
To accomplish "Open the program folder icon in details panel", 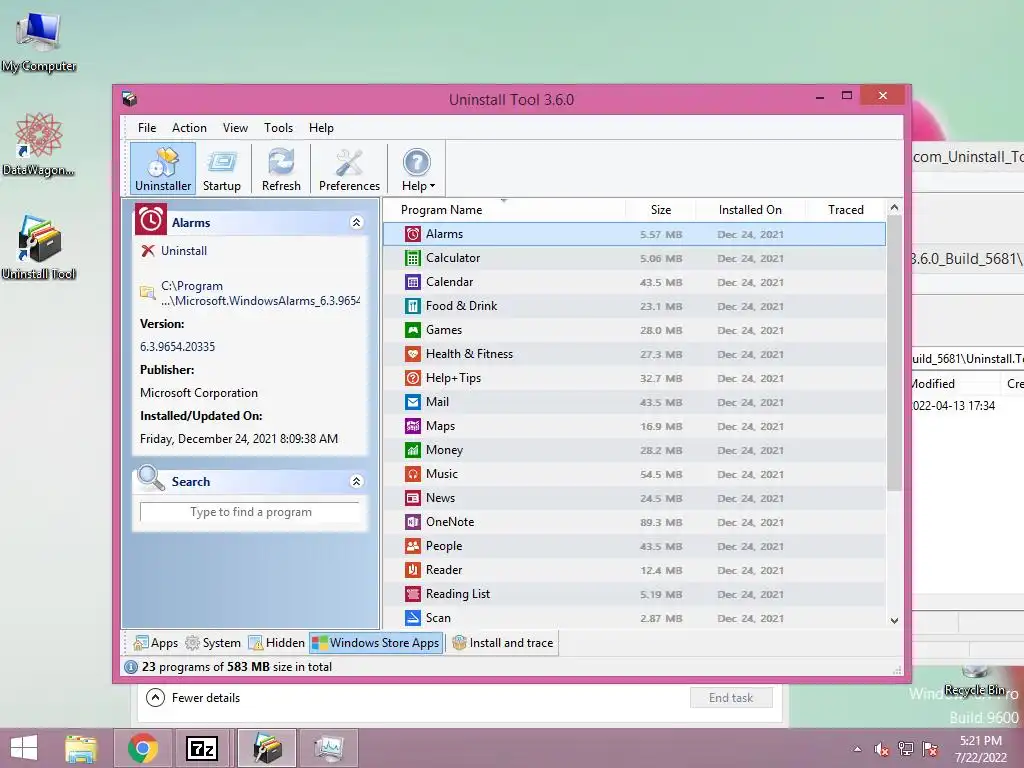I will coord(148,293).
